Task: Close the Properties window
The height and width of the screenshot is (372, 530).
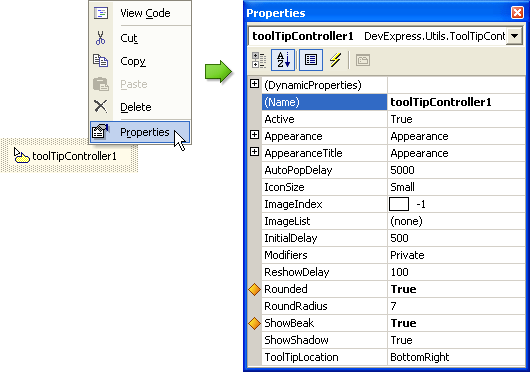Action: (517, 13)
